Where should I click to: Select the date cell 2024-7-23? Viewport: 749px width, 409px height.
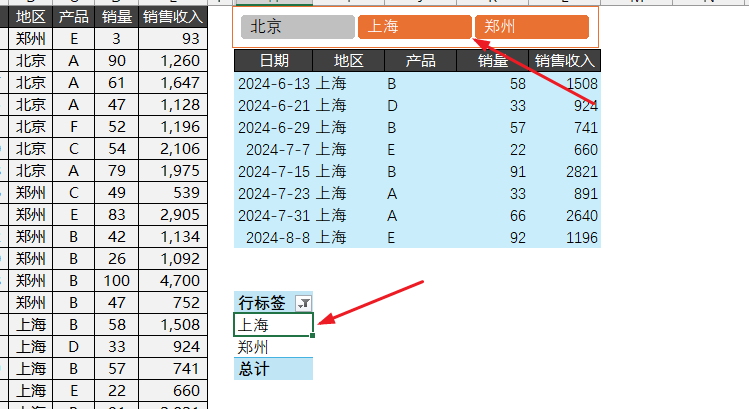pyautogui.click(x=274, y=194)
